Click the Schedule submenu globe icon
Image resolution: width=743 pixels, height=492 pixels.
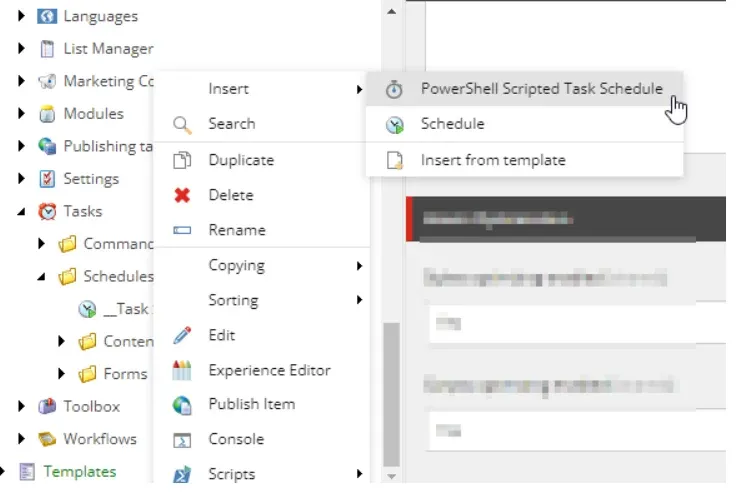(394, 125)
